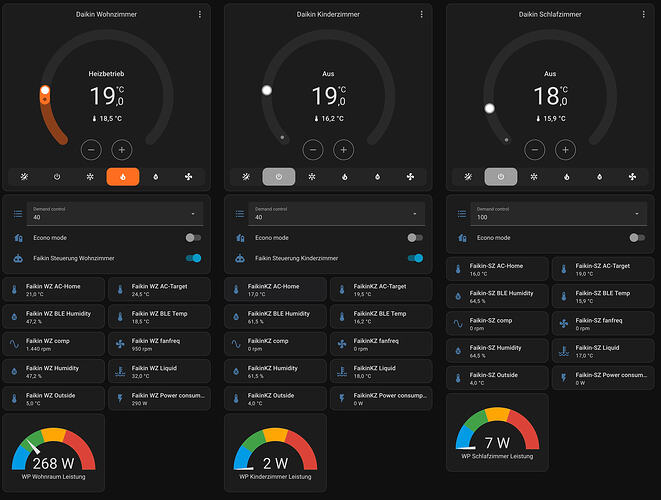The width and height of the screenshot is (661, 500).
Task: Toggle Faikin Steuerung Kinderzimmer switch
Action: pyautogui.click(x=415, y=258)
